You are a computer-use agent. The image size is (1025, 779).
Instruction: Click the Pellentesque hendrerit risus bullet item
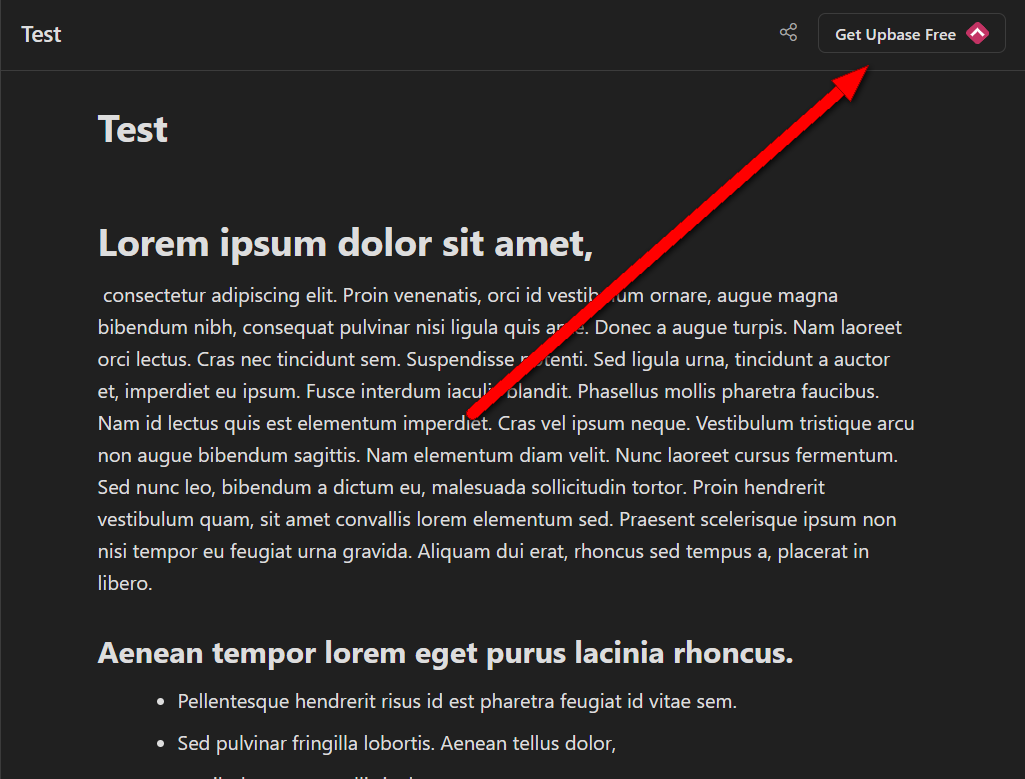457,701
